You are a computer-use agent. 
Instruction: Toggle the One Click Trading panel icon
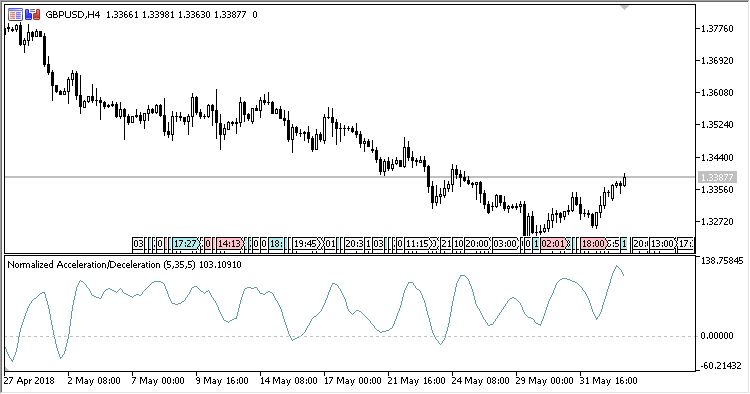[x=33, y=15]
